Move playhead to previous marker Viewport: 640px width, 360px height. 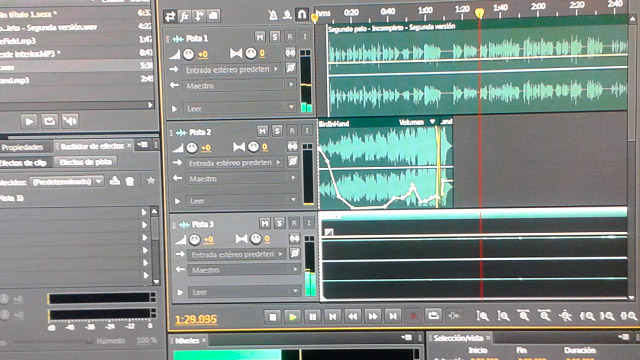(333, 316)
